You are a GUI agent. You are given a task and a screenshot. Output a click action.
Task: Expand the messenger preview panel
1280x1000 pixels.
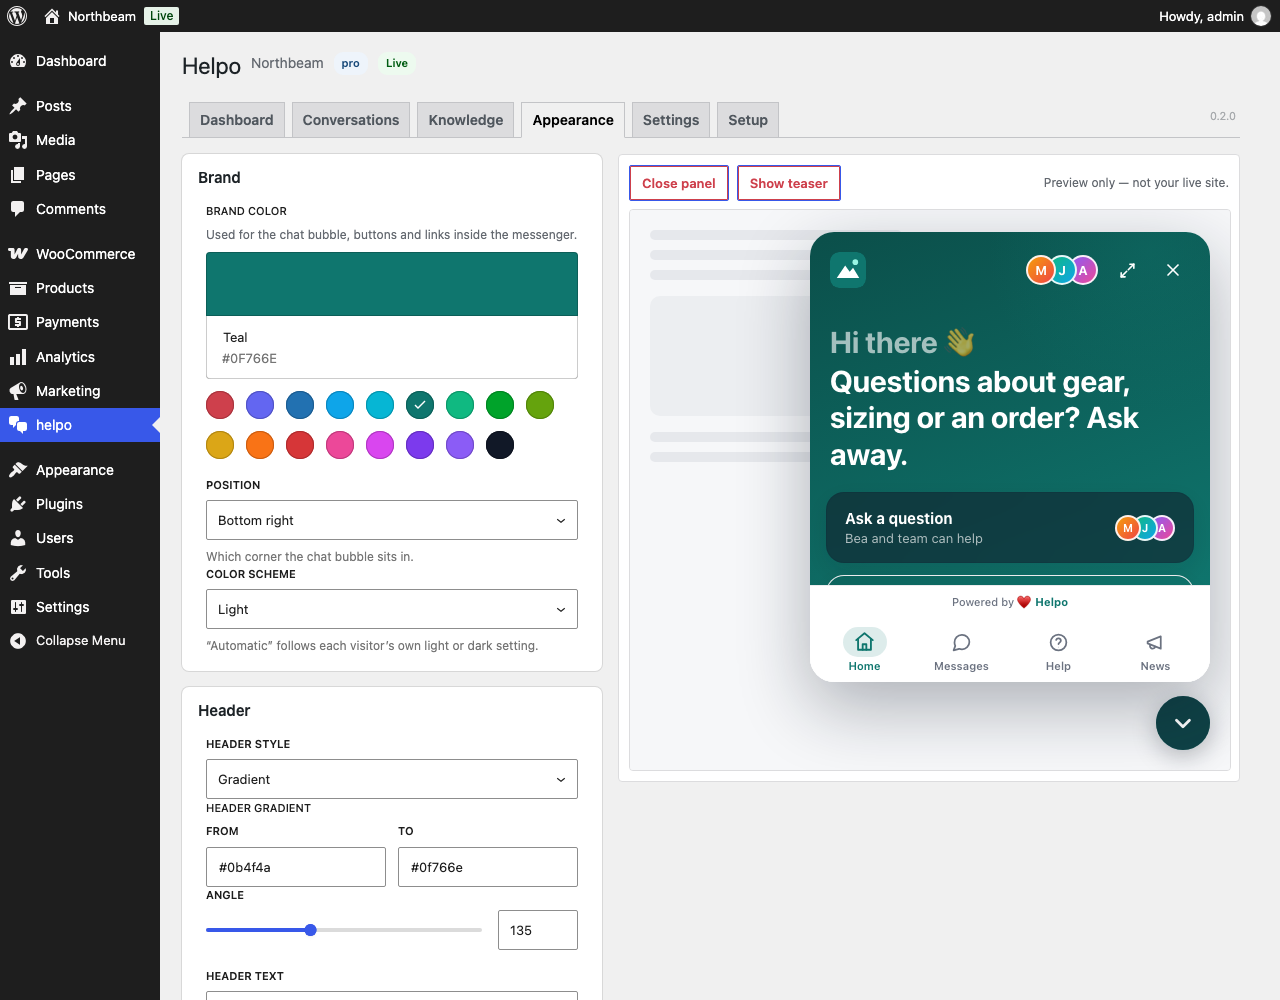(1127, 270)
